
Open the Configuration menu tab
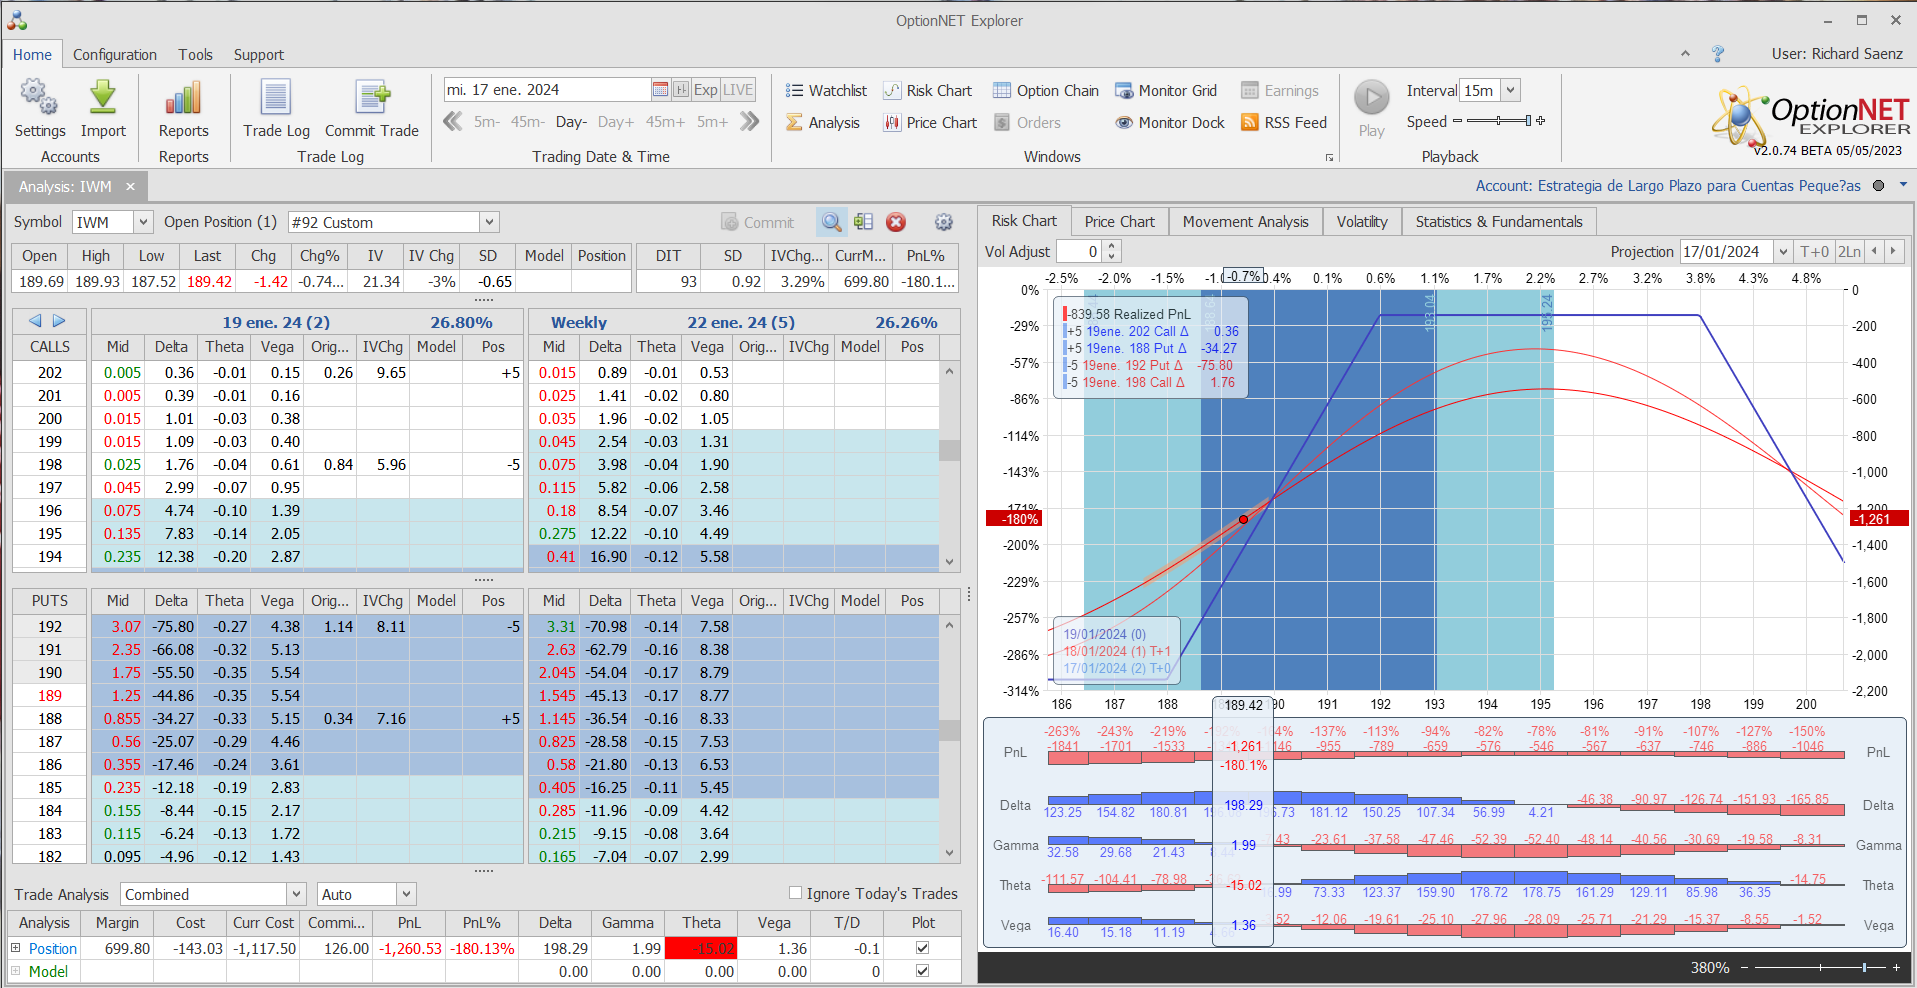[x=114, y=55]
